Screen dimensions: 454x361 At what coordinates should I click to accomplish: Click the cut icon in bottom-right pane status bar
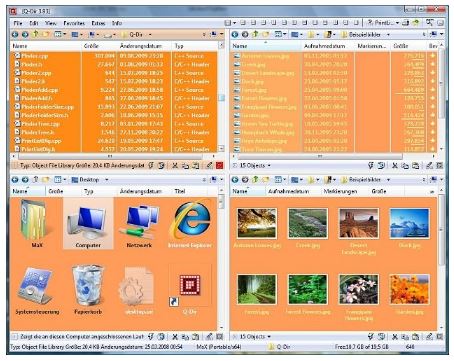[395, 337]
